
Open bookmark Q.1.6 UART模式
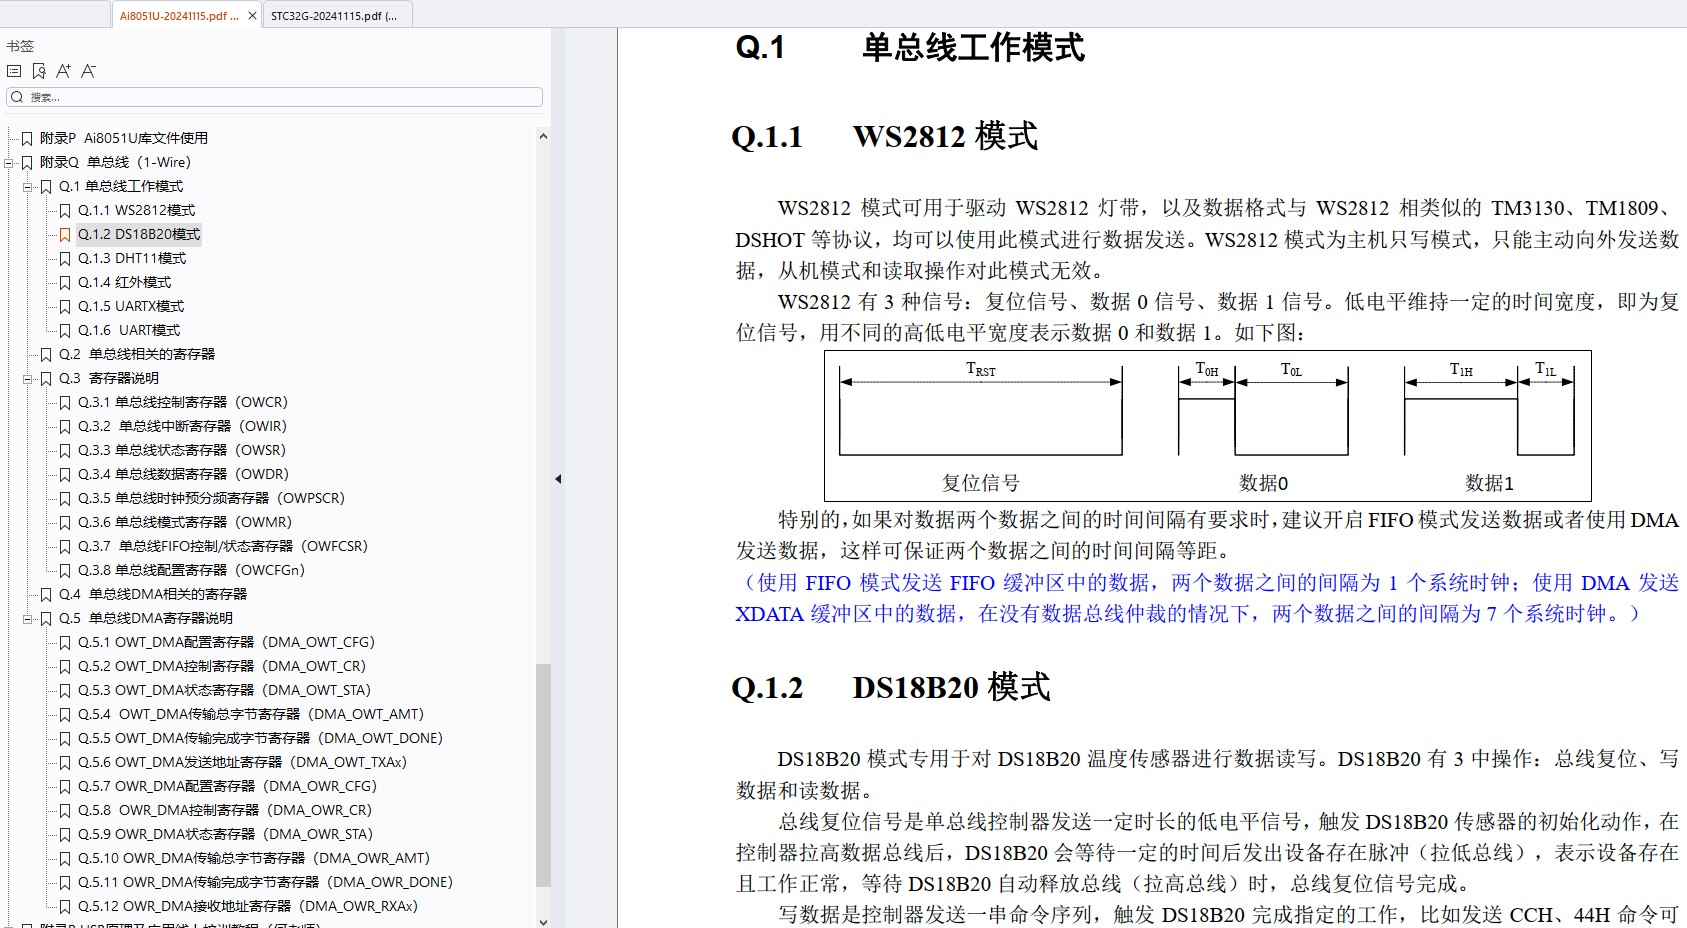(129, 330)
